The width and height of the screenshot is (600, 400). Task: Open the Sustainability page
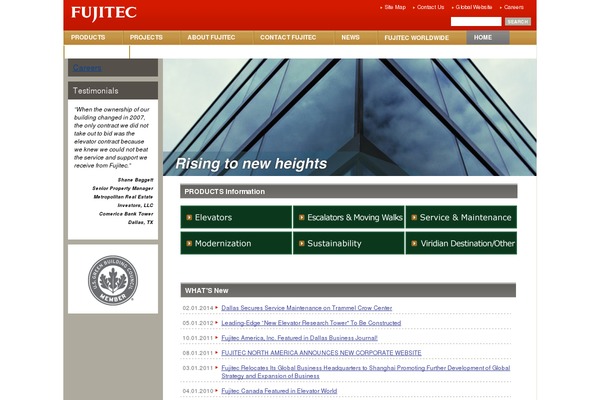click(x=349, y=243)
